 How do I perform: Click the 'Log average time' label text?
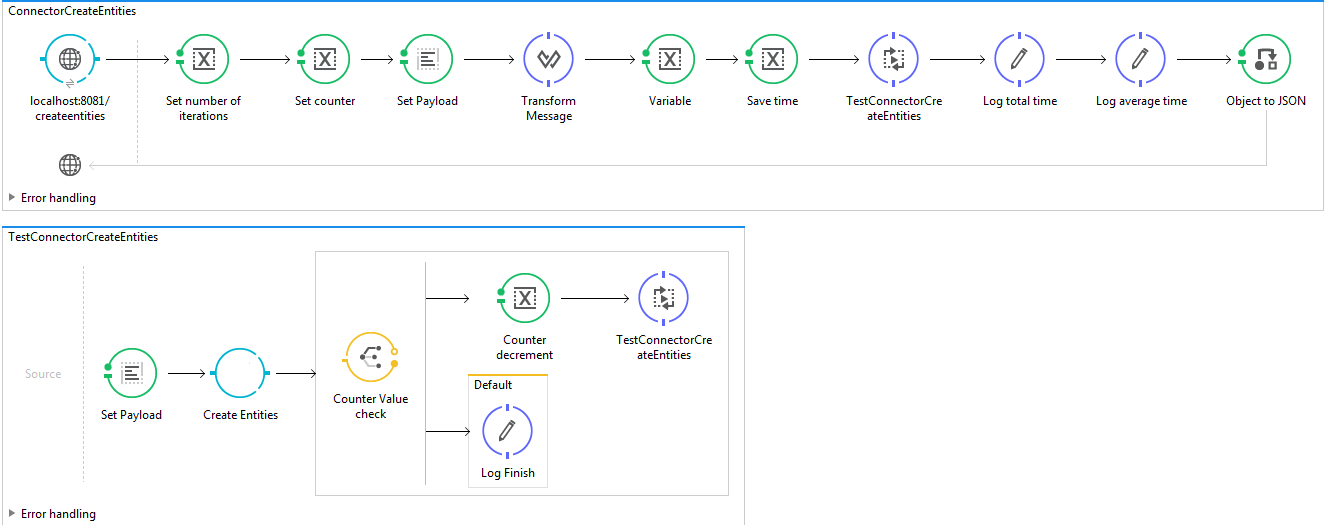point(1142,101)
